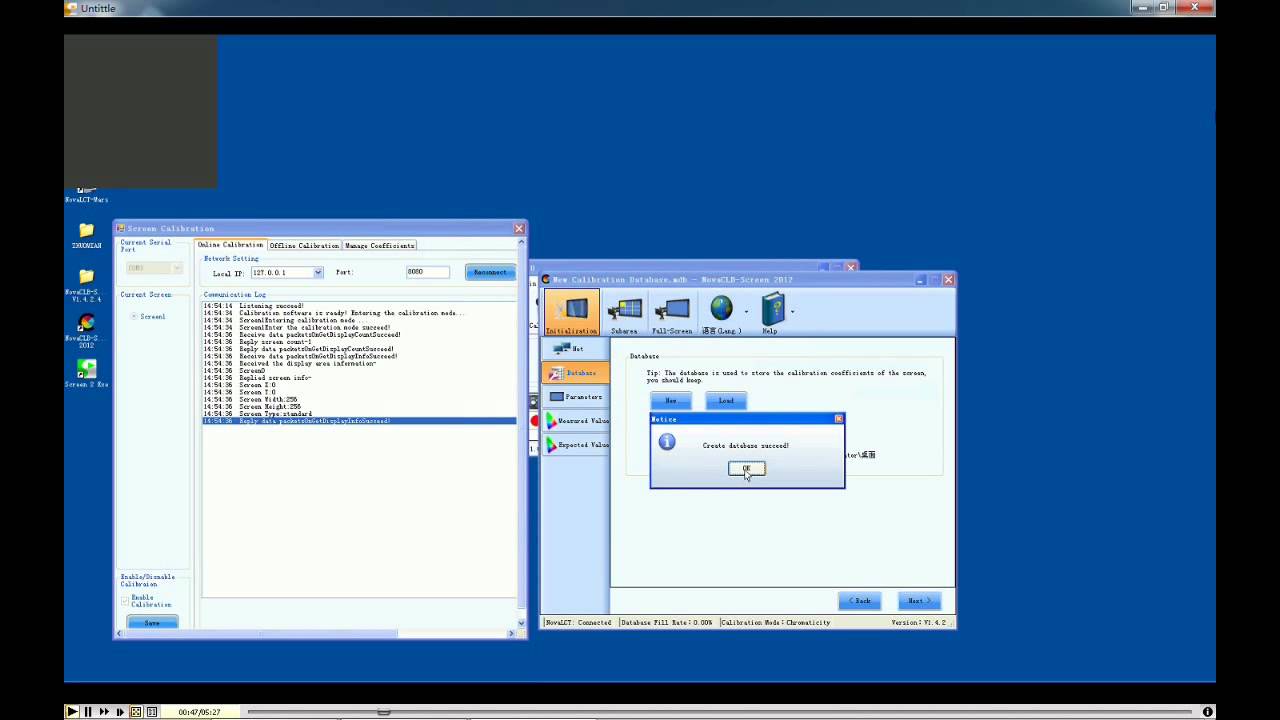The width and height of the screenshot is (1280, 720).
Task: Toggle the player fullscreen icon
Action: pos(136,712)
